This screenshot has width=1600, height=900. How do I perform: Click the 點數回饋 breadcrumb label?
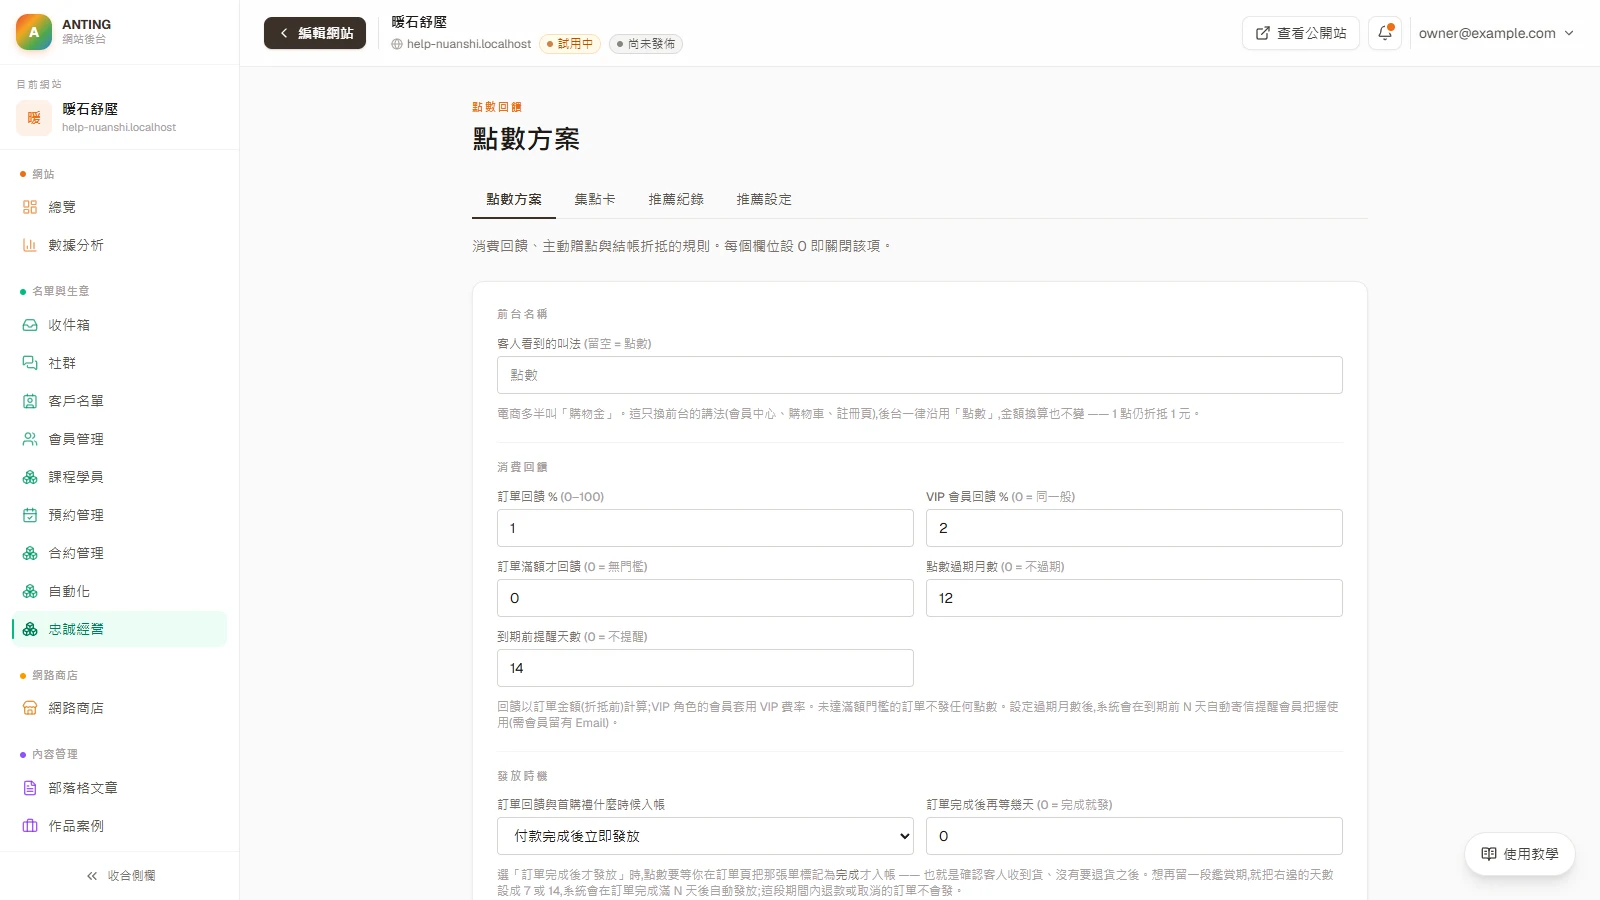(497, 107)
